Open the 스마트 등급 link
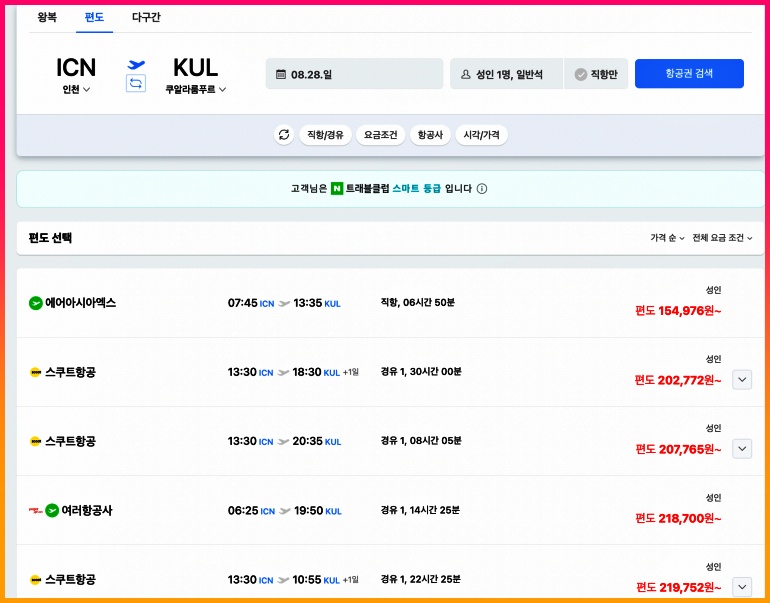 tap(416, 189)
